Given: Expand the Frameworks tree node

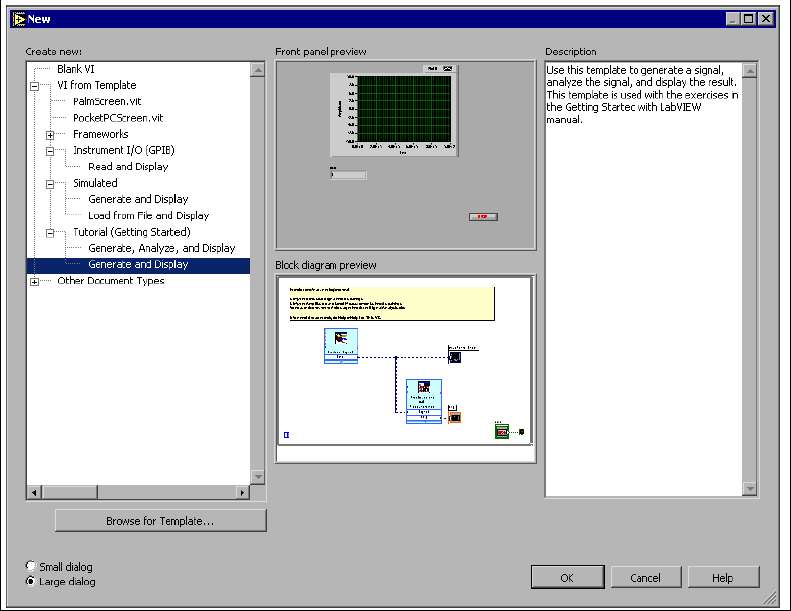Looking at the screenshot, I should (50, 135).
